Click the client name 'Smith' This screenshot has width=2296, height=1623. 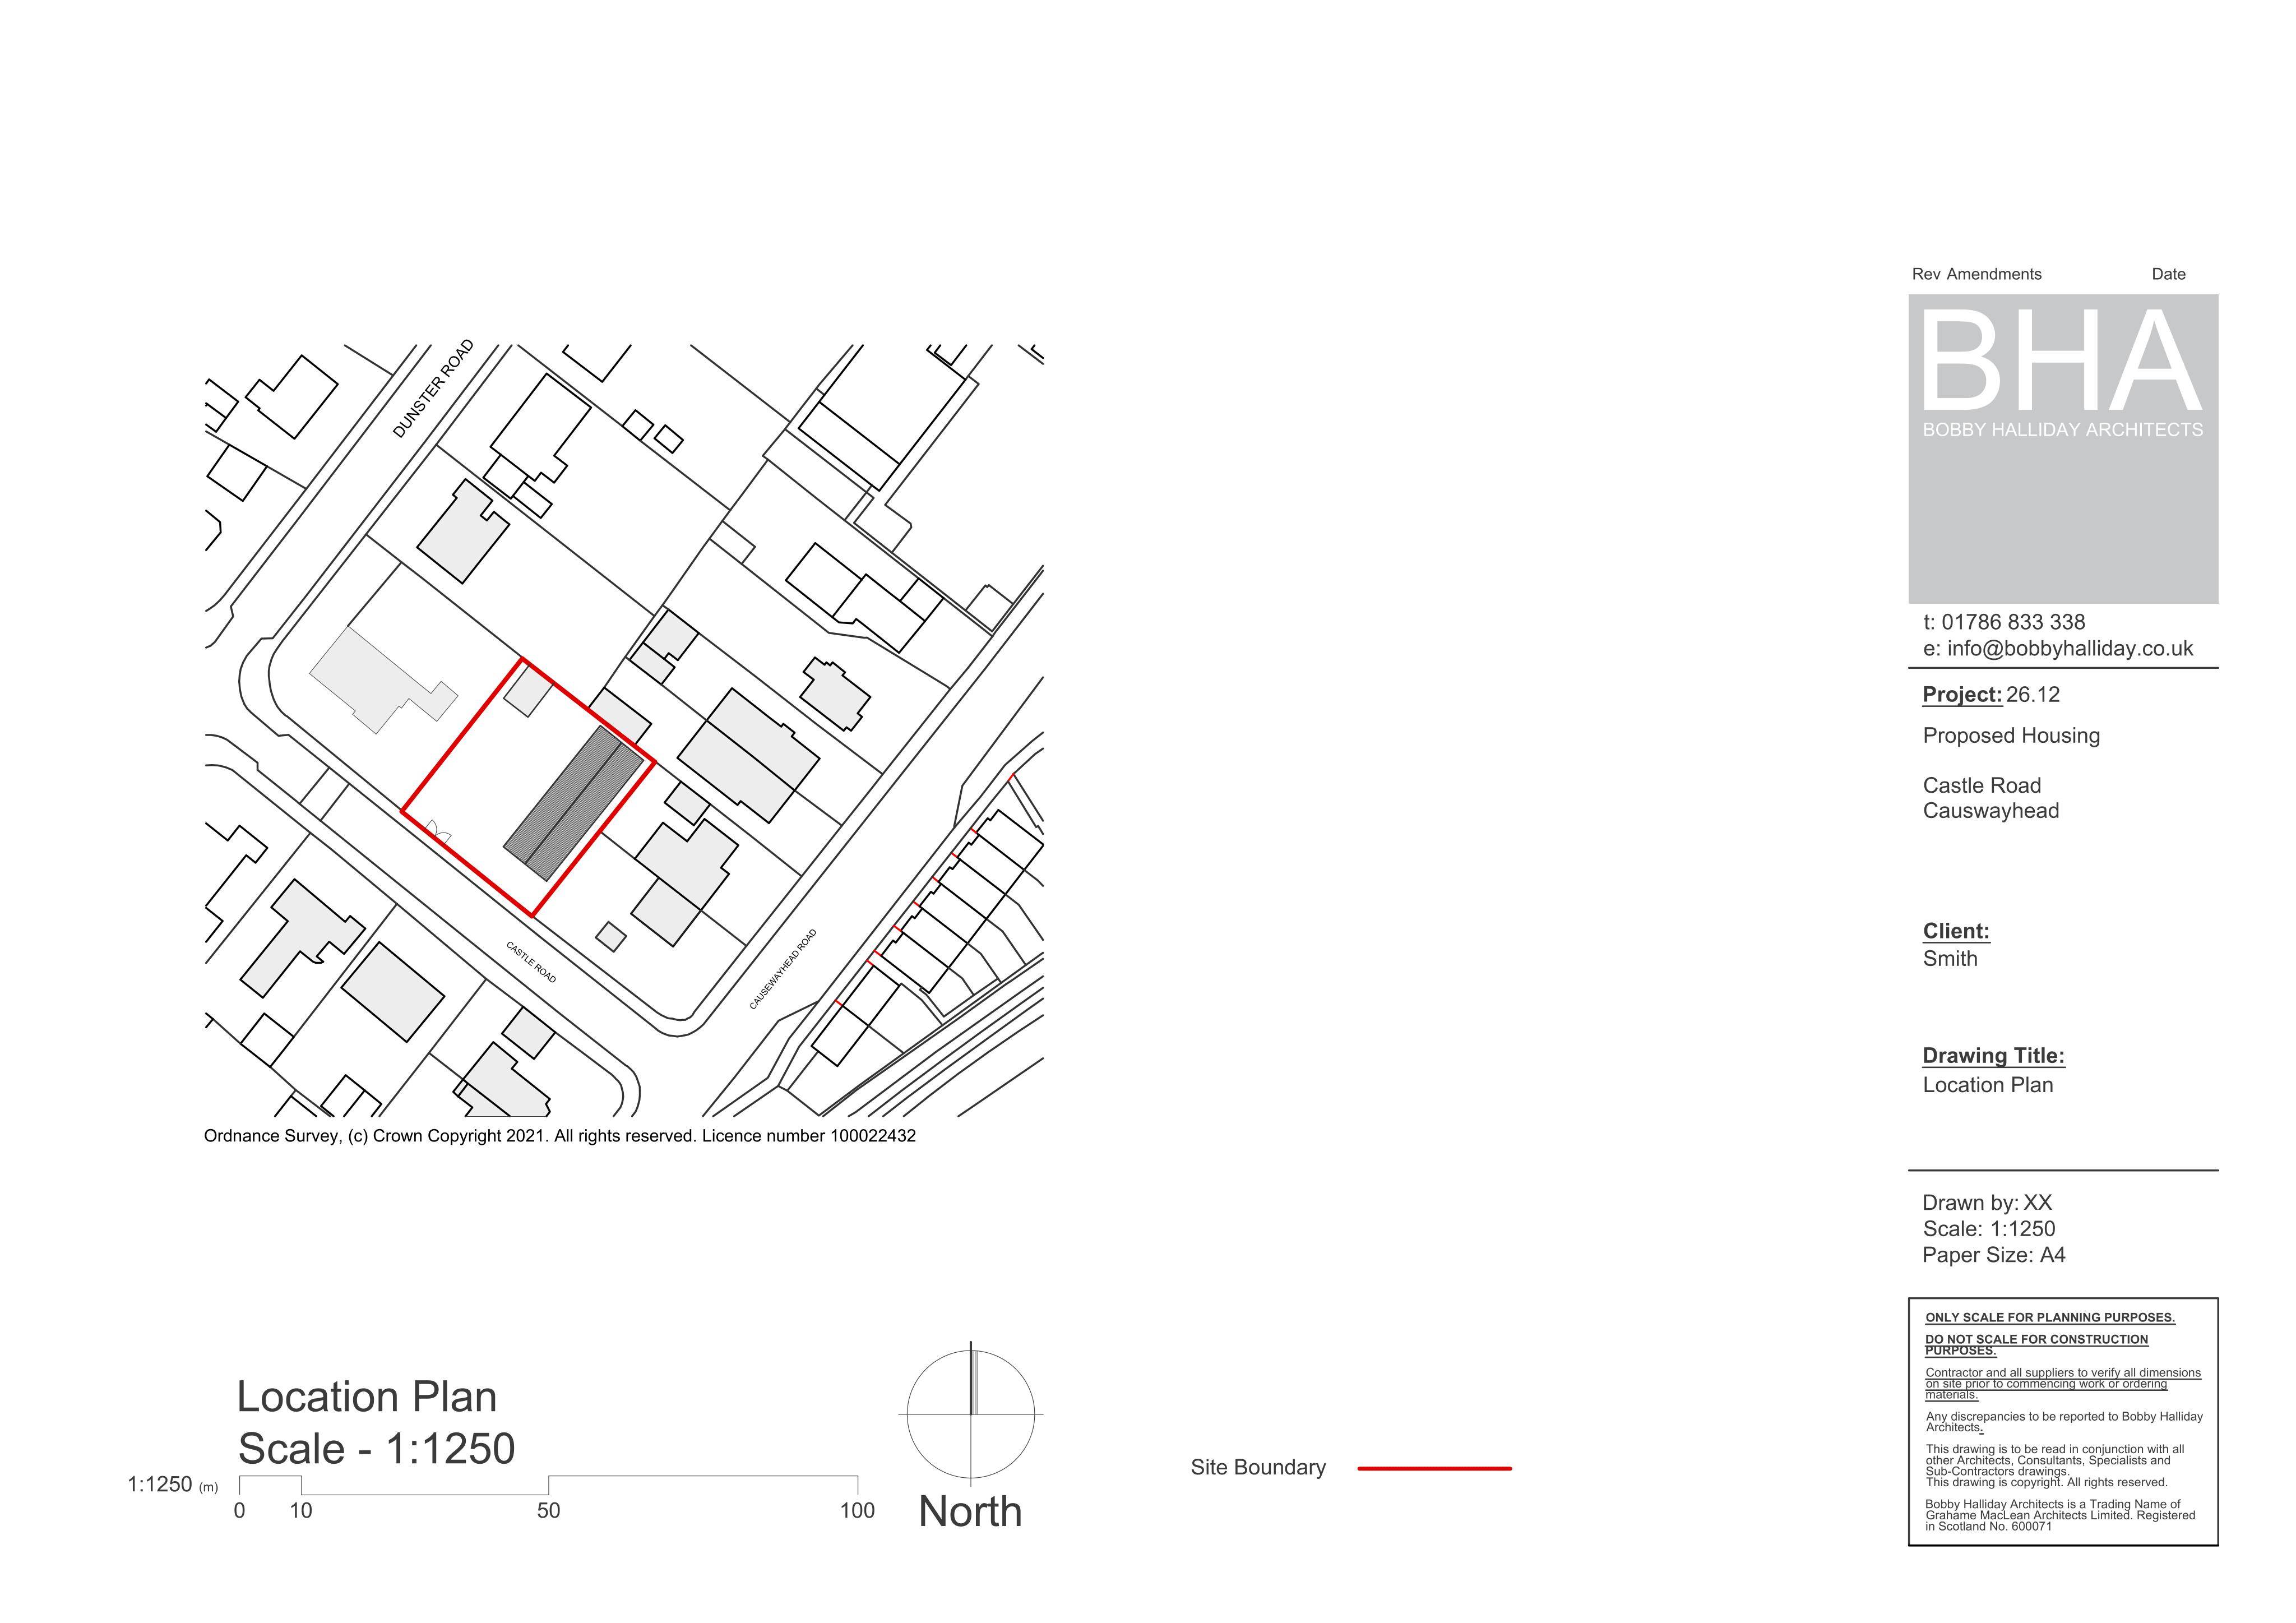coord(1950,959)
